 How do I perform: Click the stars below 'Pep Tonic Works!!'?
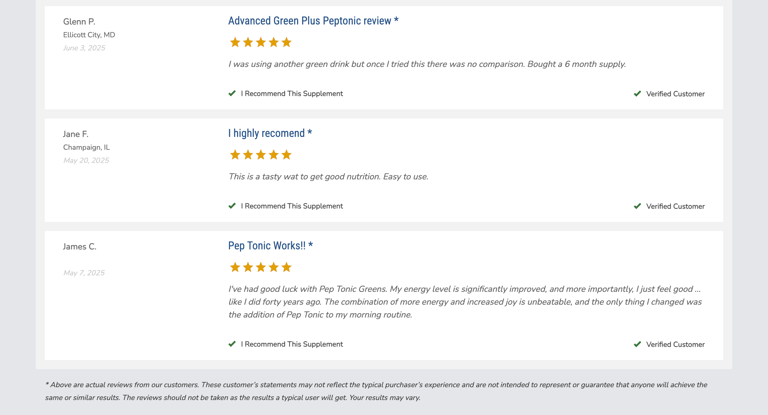(261, 267)
